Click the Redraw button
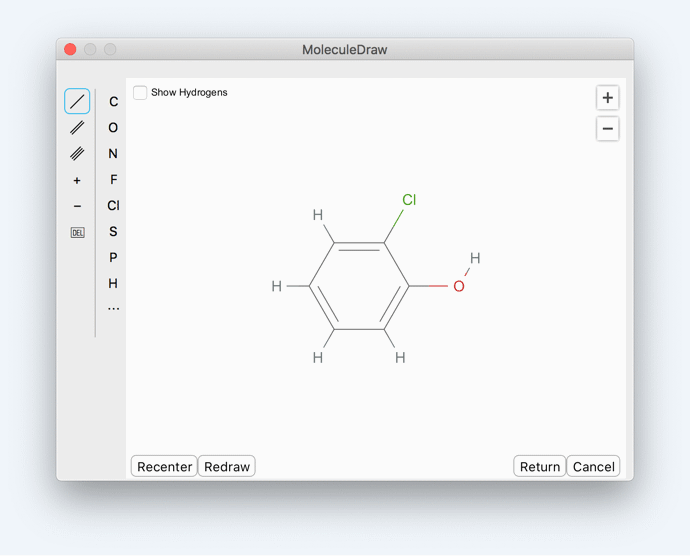Image resolution: width=690 pixels, height=556 pixels. pos(227,467)
